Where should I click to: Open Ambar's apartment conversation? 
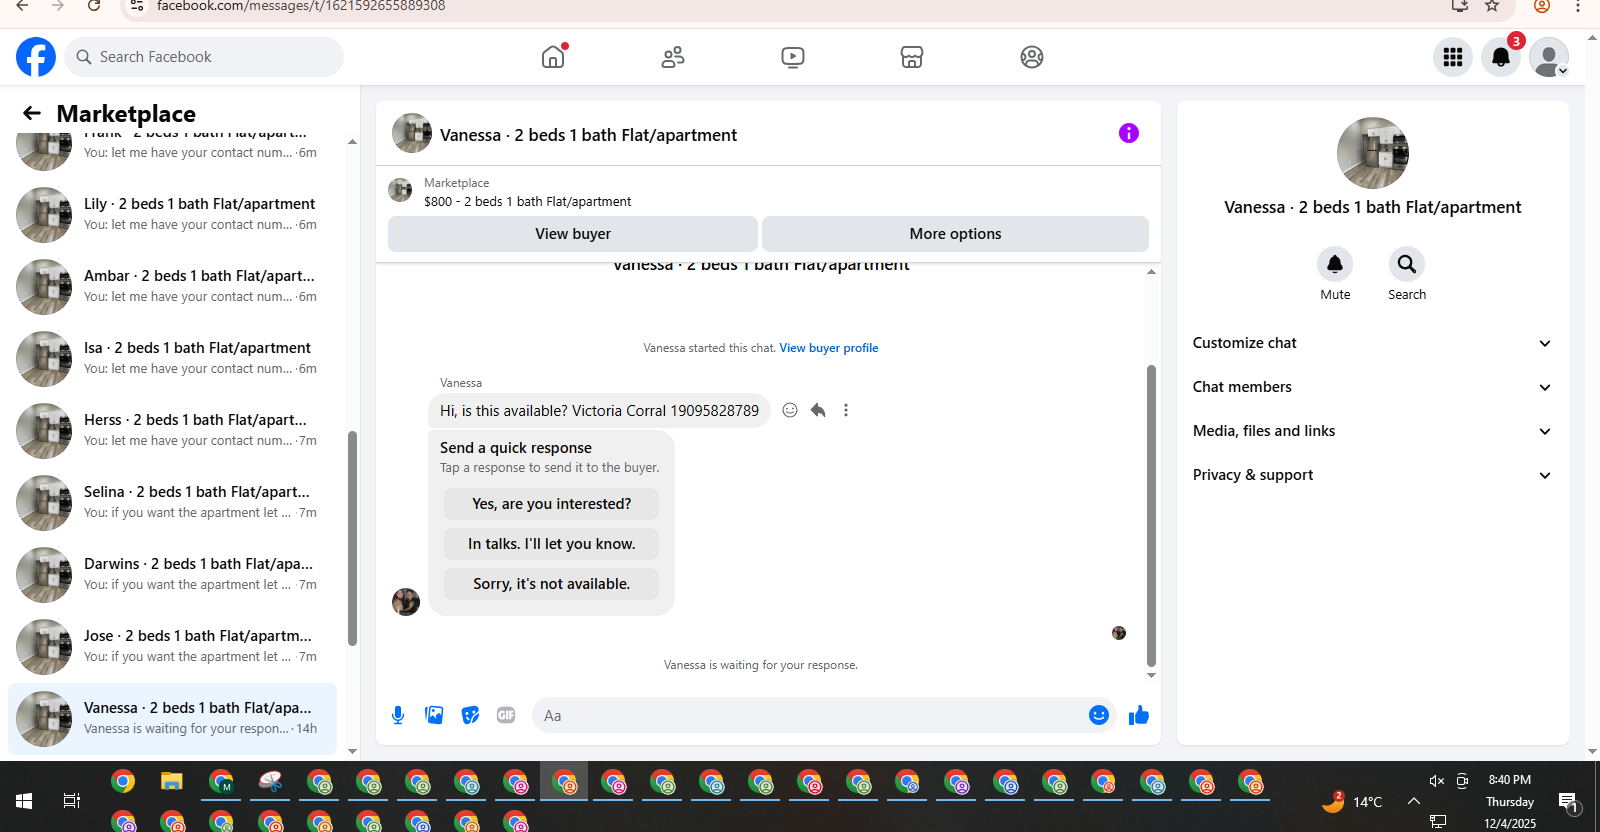172,287
